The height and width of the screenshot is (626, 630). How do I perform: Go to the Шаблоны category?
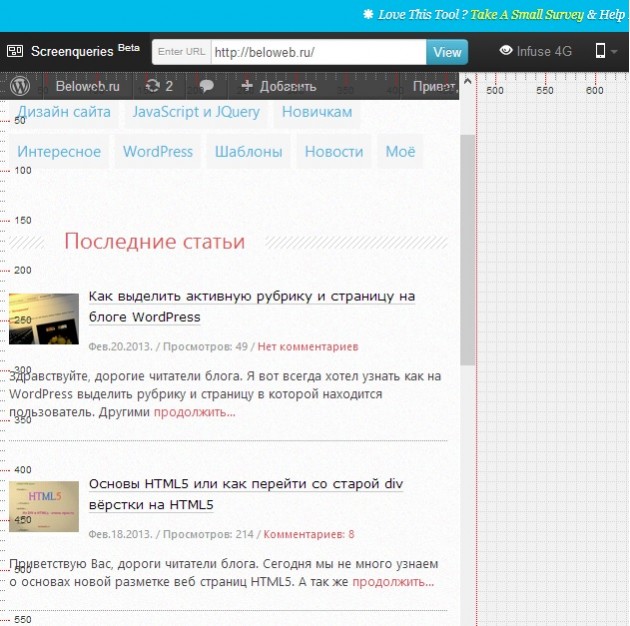click(x=248, y=152)
